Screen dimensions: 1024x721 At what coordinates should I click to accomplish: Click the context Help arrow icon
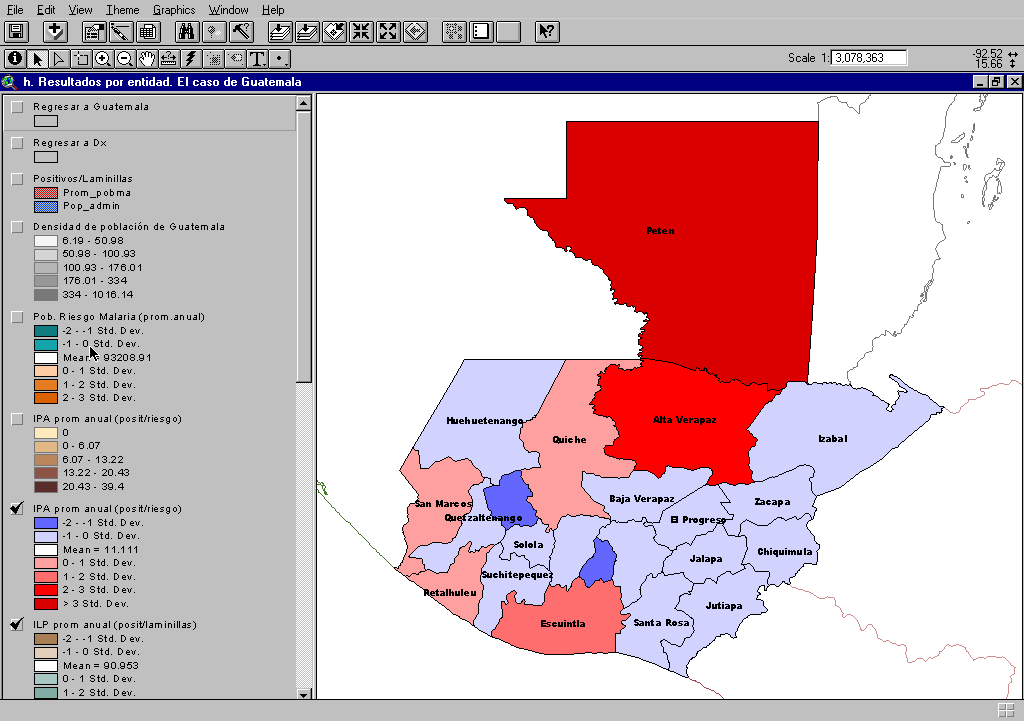click(546, 31)
